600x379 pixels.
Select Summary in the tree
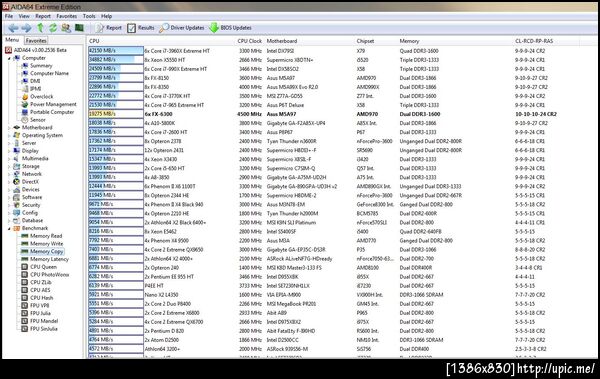(37, 65)
